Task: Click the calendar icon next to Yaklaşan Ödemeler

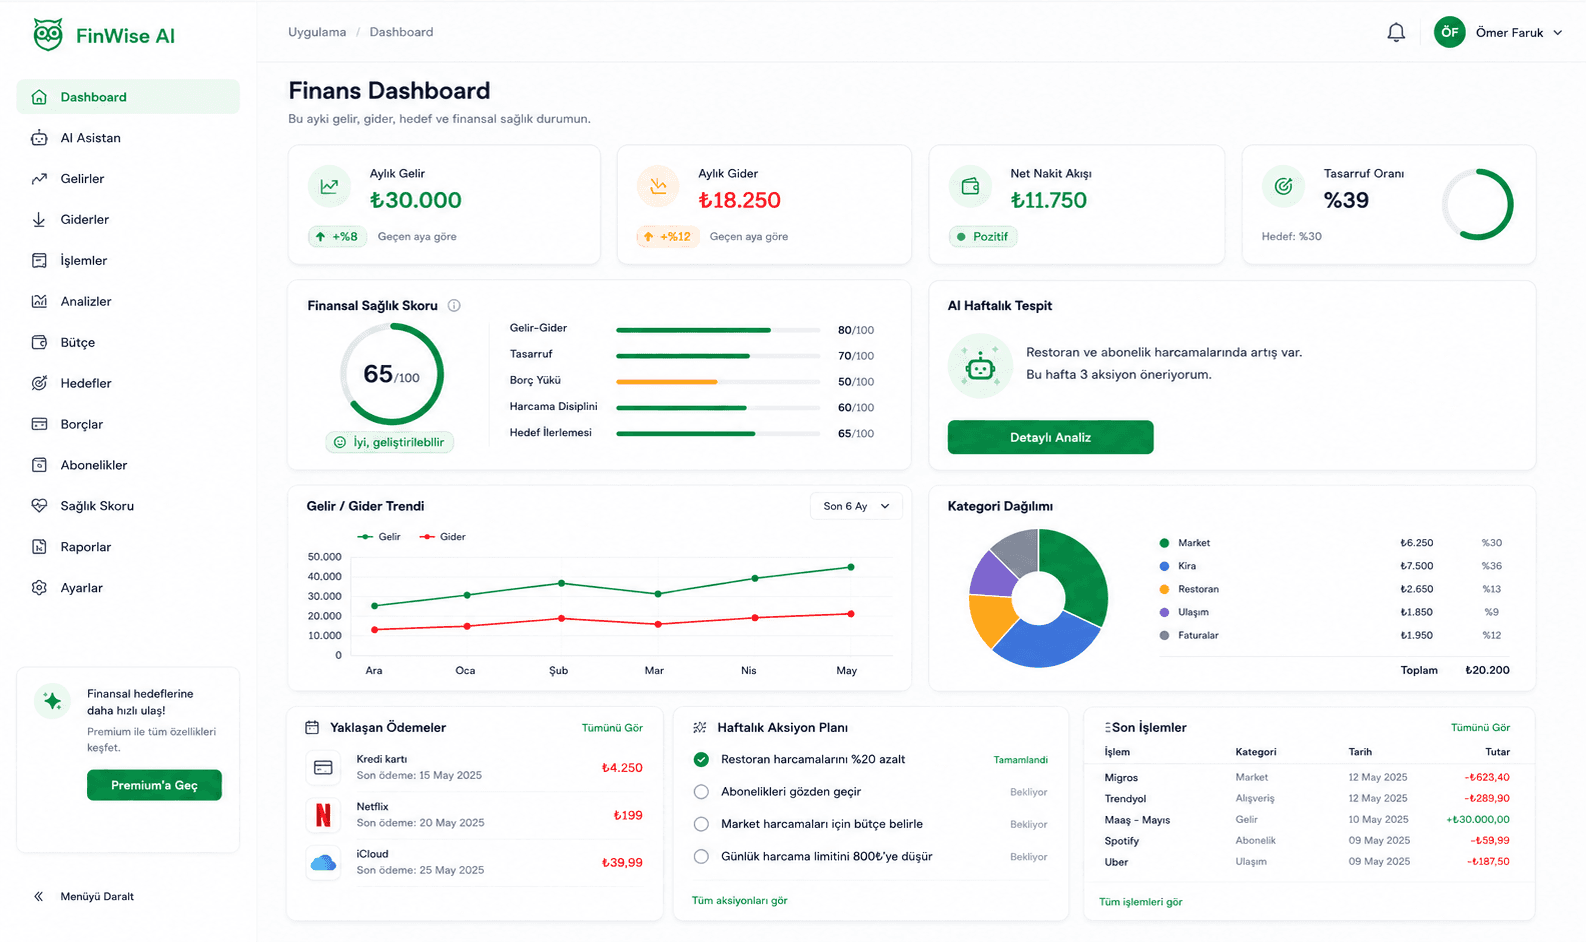Action: click(x=312, y=728)
